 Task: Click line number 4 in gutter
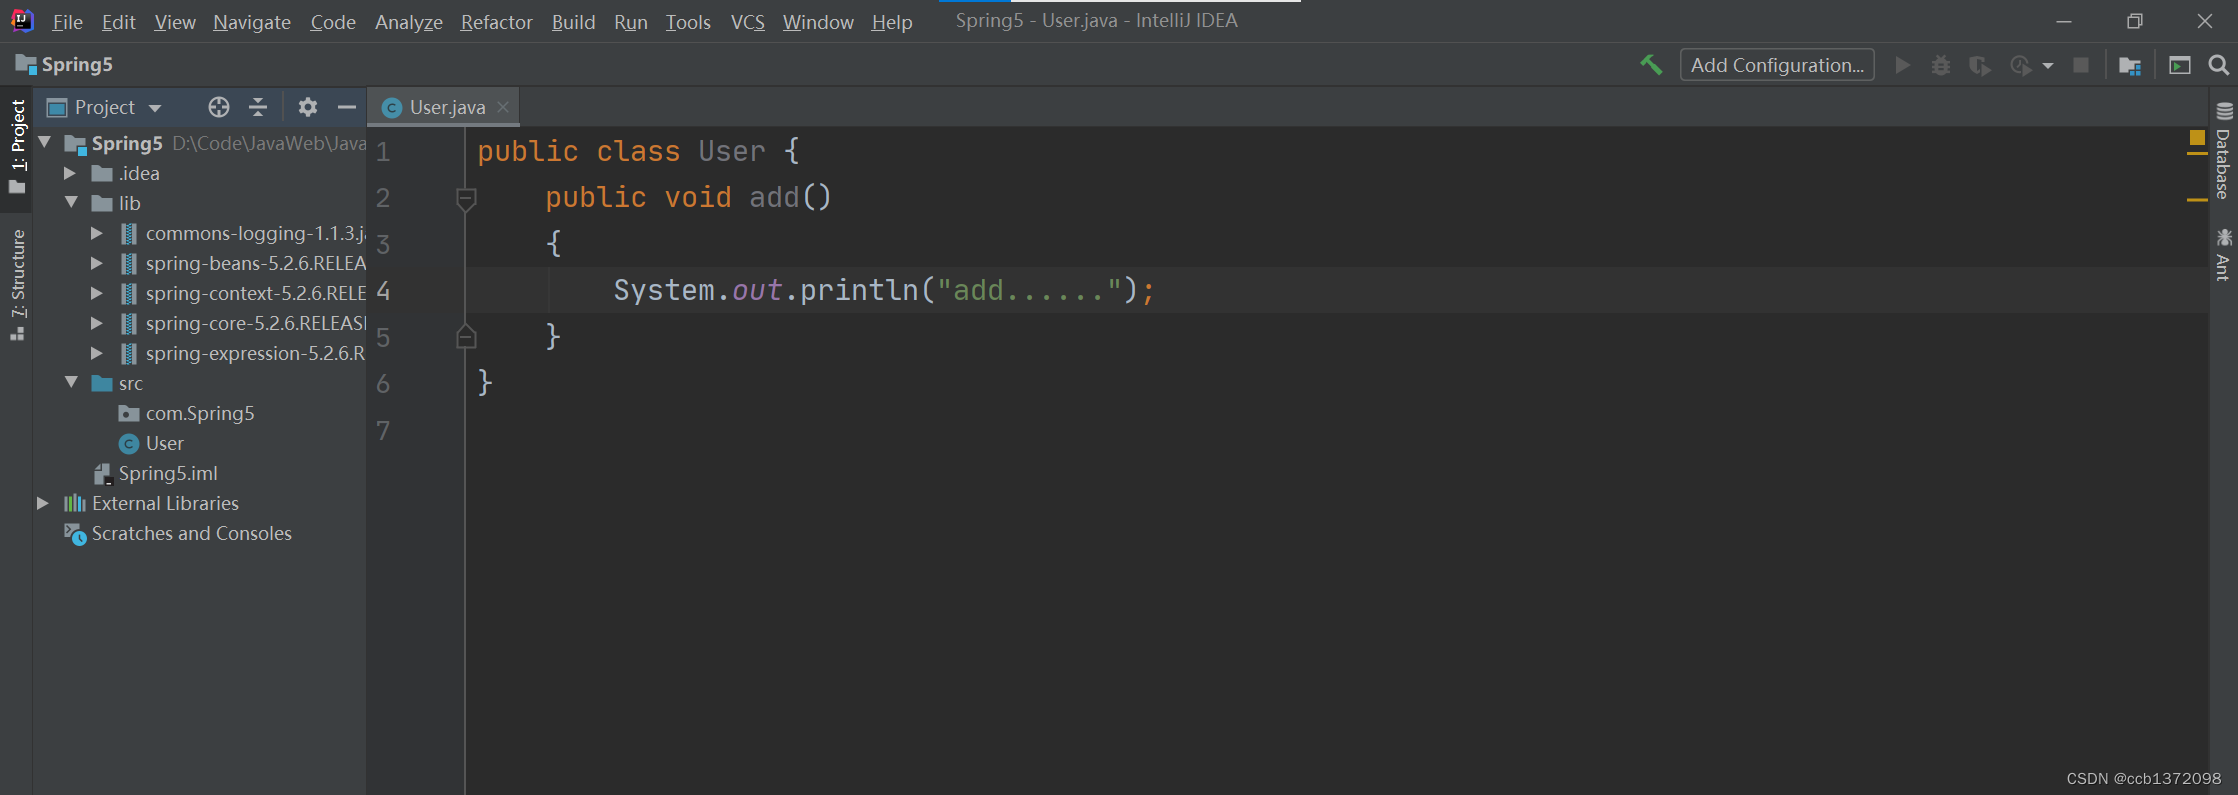(383, 291)
